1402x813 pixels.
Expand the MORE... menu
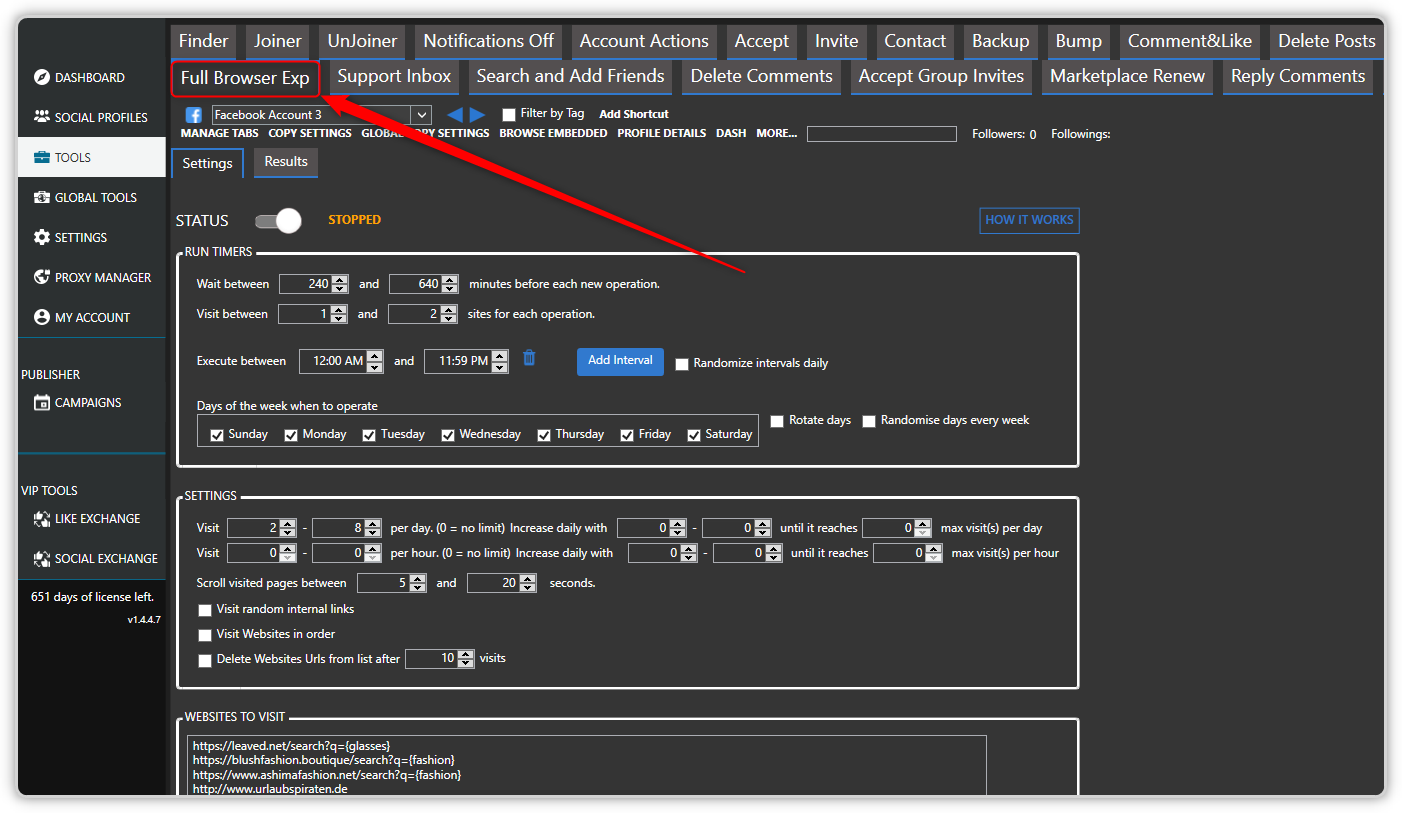776,133
